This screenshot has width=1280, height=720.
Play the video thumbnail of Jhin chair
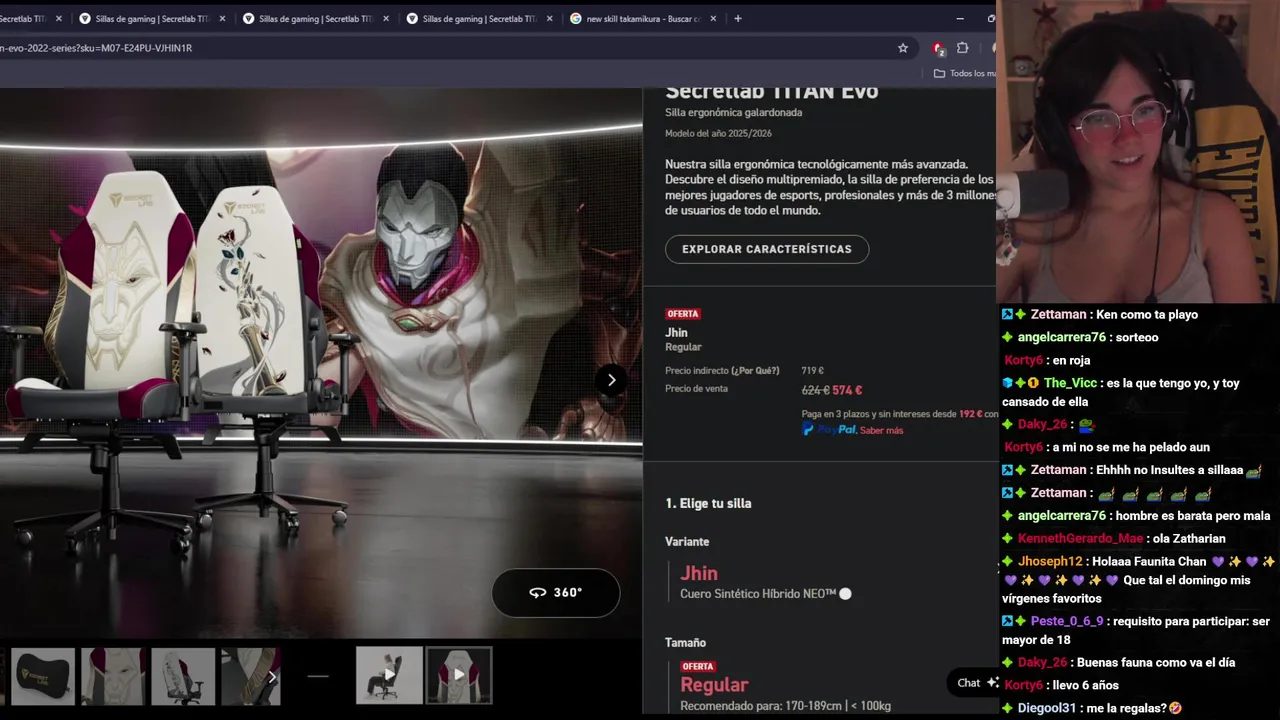point(459,676)
